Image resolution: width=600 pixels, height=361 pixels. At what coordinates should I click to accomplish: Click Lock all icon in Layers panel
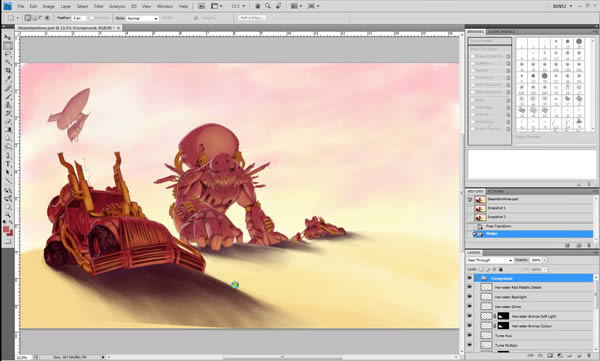coord(501,270)
